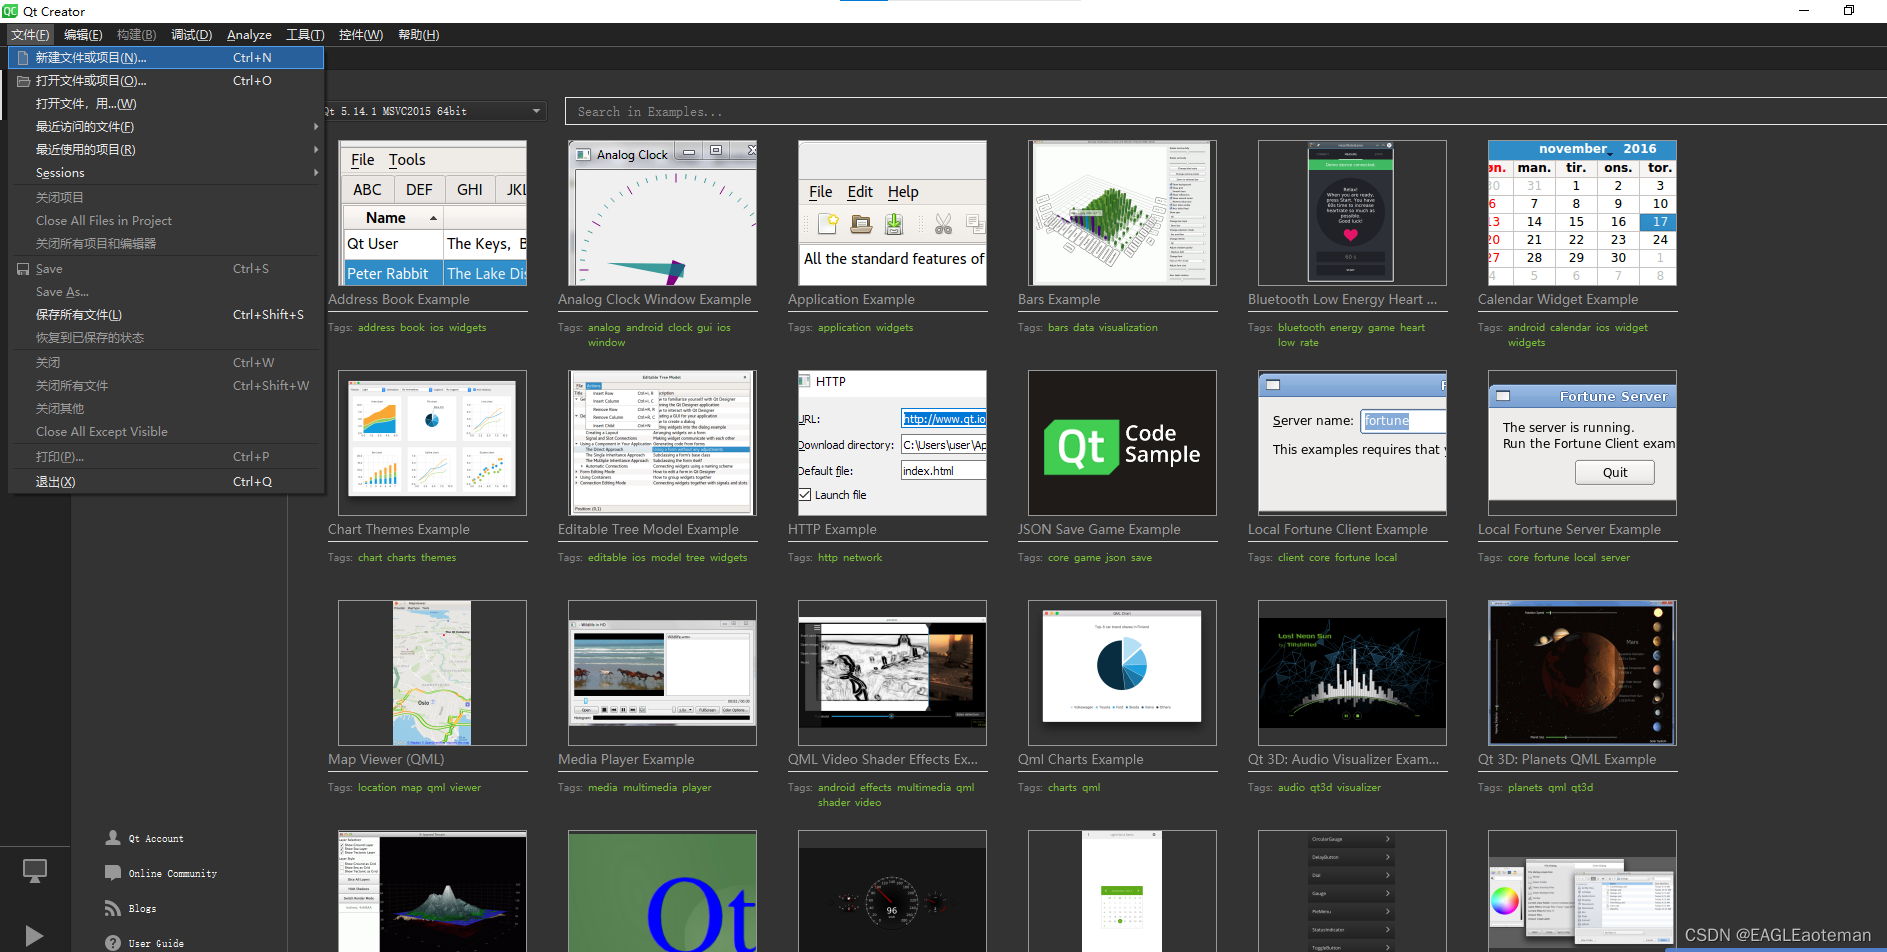This screenshot has width=1887, height=952.
Task: Click the 'viewer' tag under Map Viewer
Action: [466, 788]
